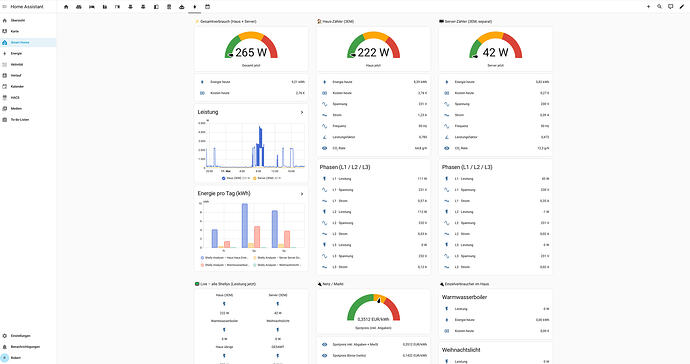The width and height of the screenshot is (690, 364).
Task: Toggle red Warmwasser legend in Energie pro Tag
Action: click(225, 265)
